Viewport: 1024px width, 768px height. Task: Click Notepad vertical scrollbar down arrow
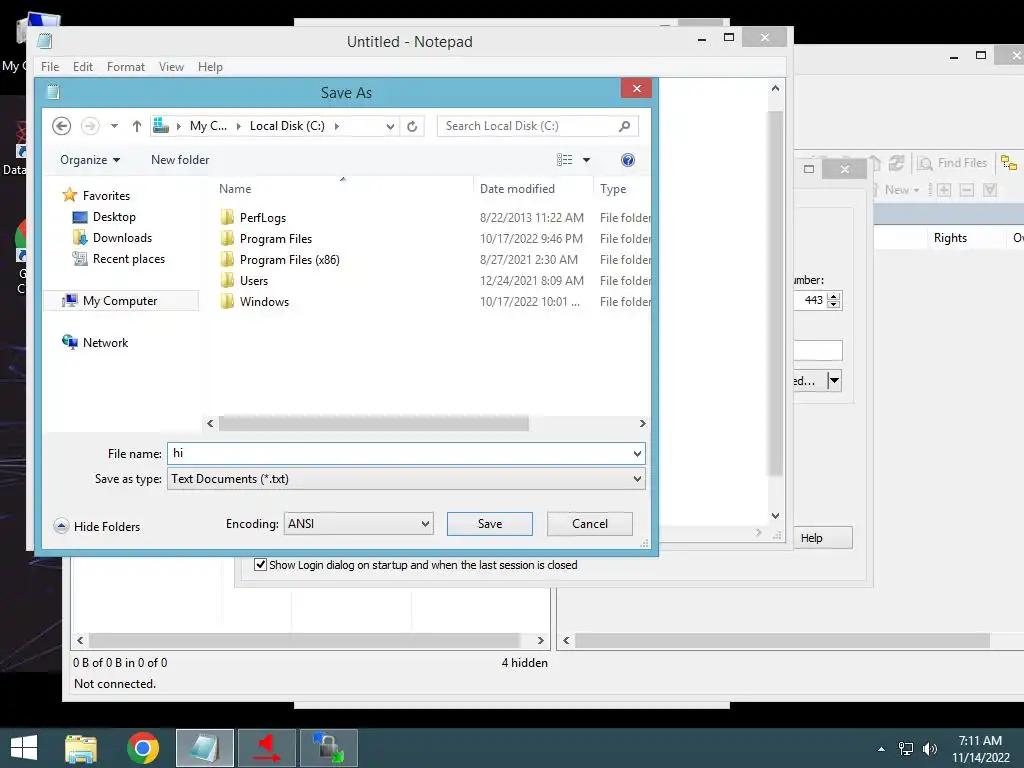pyautogui.click(x=775, y=515)
